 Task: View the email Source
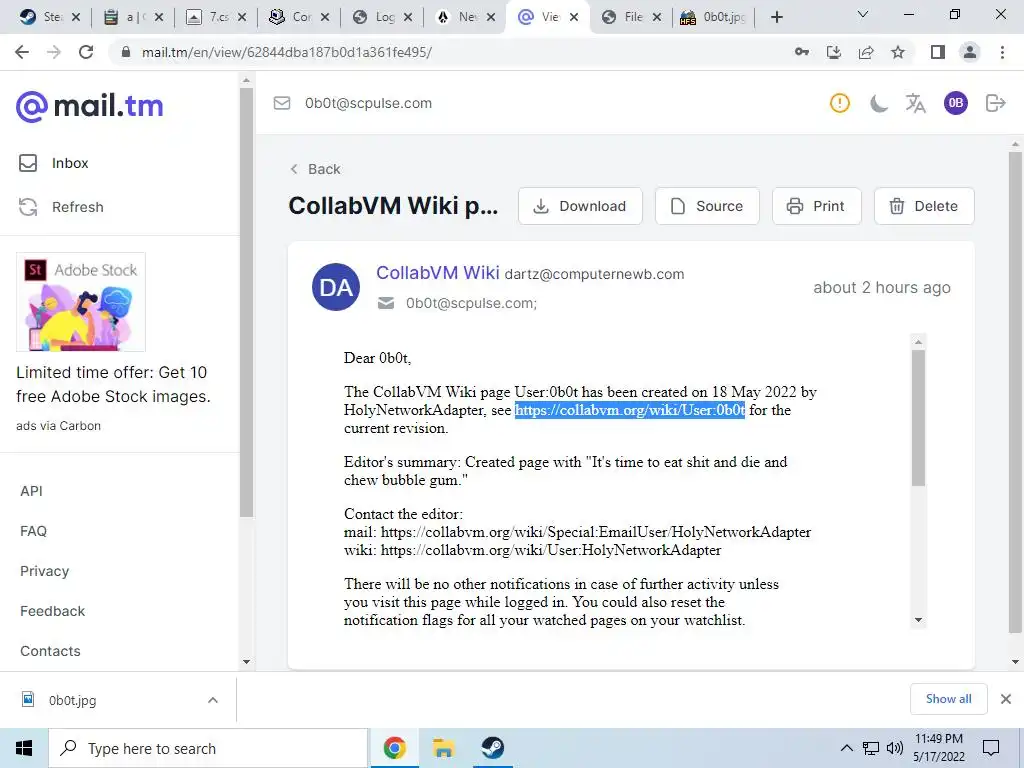click(x=707, y=206)
